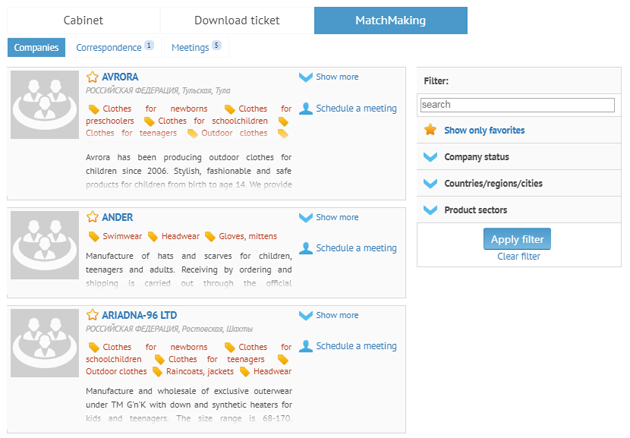Show more details for AVRORA
Image resolution: width=630 pixels, height=438 pixels.
pos(328,77)
